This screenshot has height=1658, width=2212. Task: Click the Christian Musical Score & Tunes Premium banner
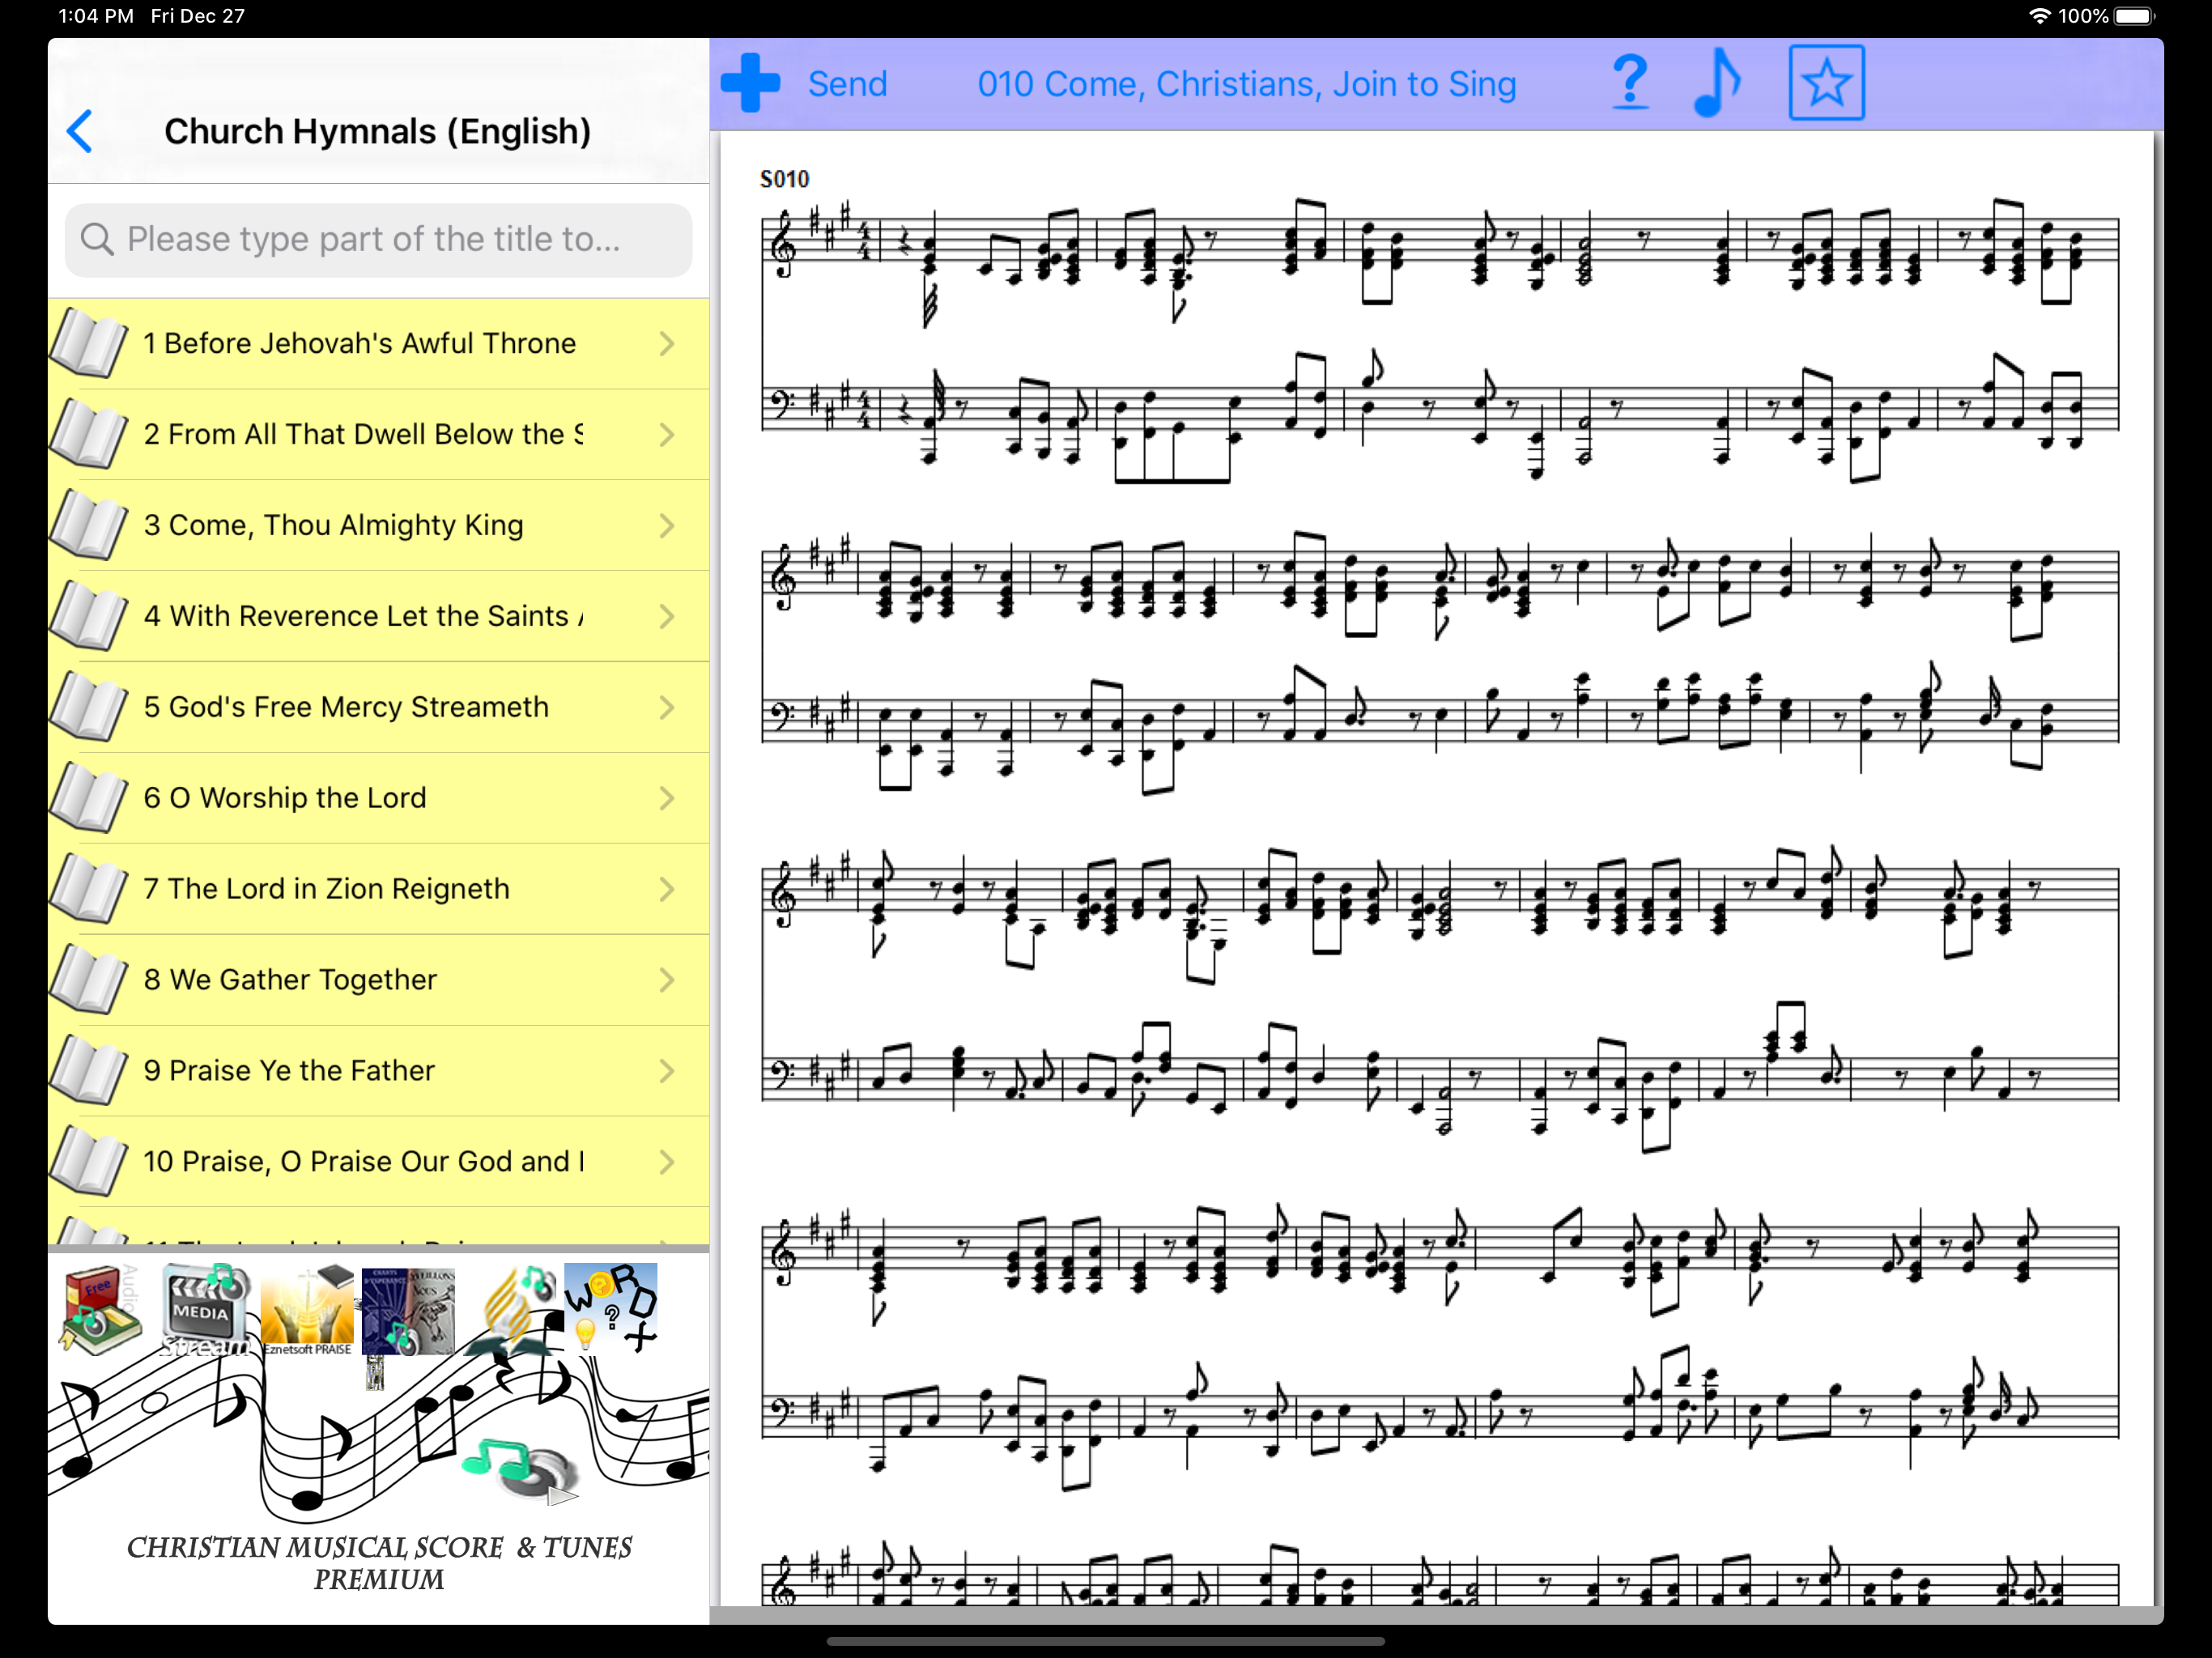[x=379, y=1563]
